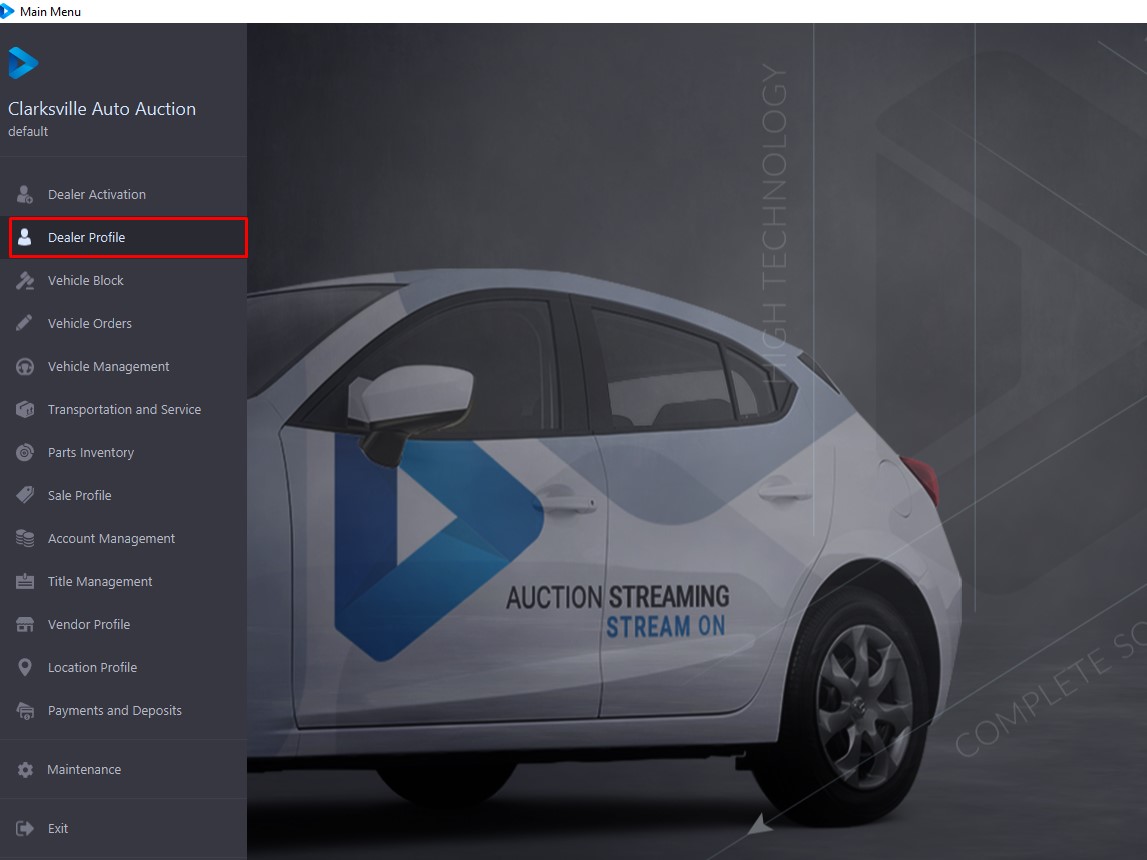
Task: Select Transportation and Service menu entry
Action: coord(124,410)
